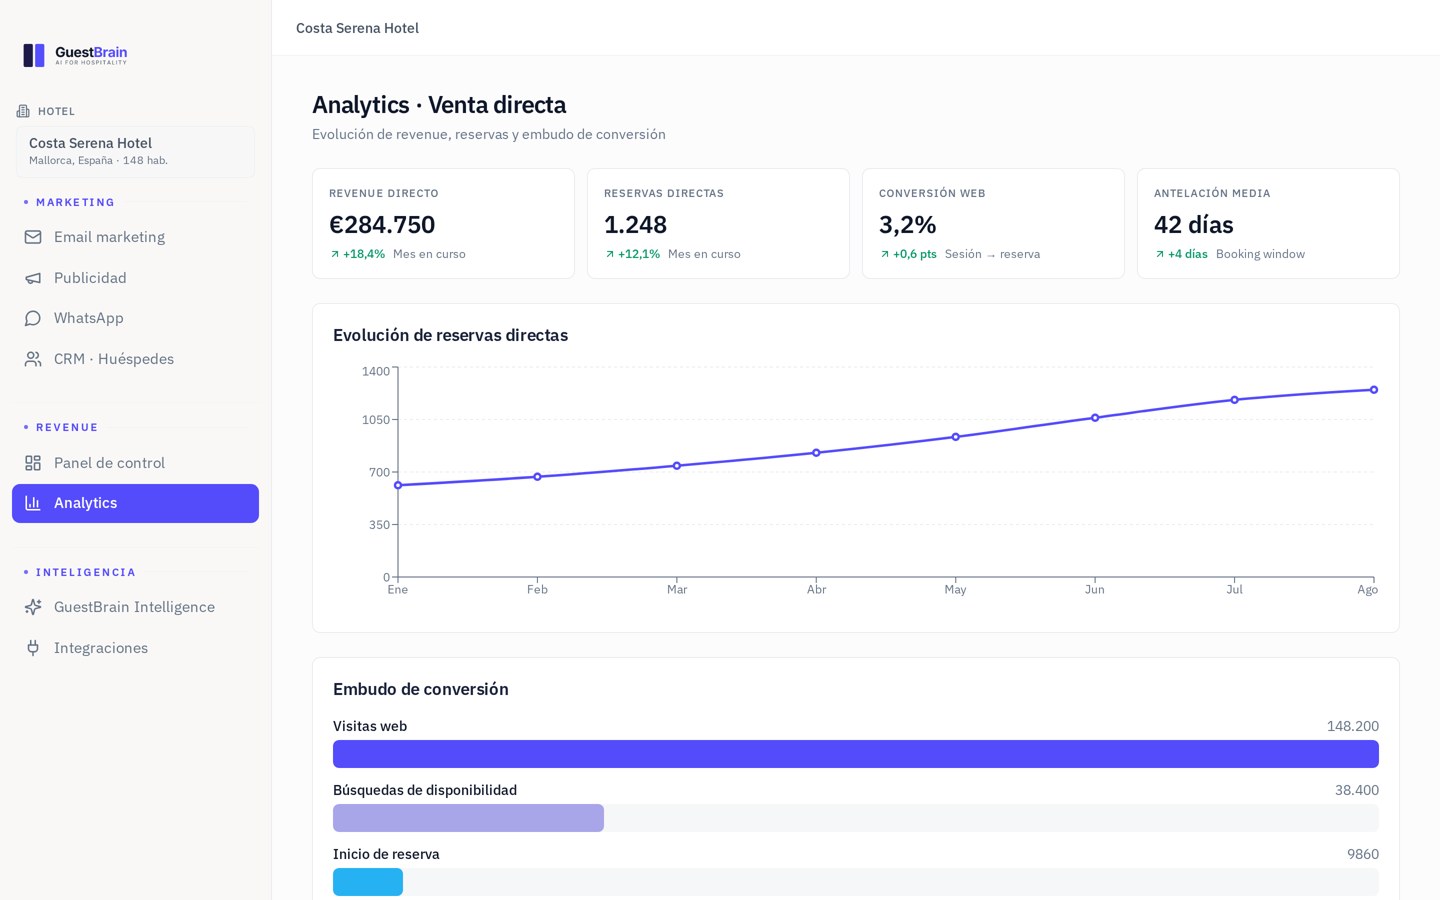Click the "Embudo de conversión" section title
Image resolution: width=1440 pixels, height=900 pixels.
[421, 689]
